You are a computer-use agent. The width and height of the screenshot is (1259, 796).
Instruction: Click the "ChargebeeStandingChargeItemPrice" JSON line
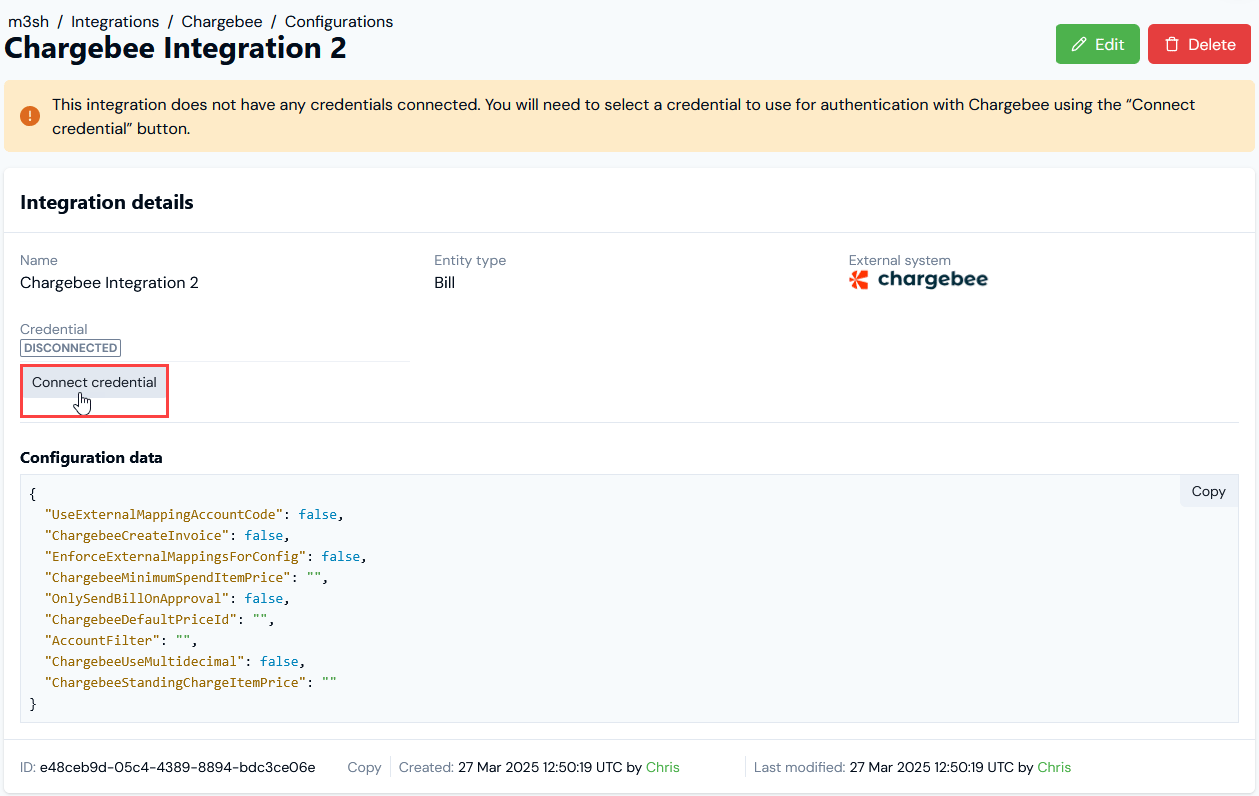[x=191, y=682]
